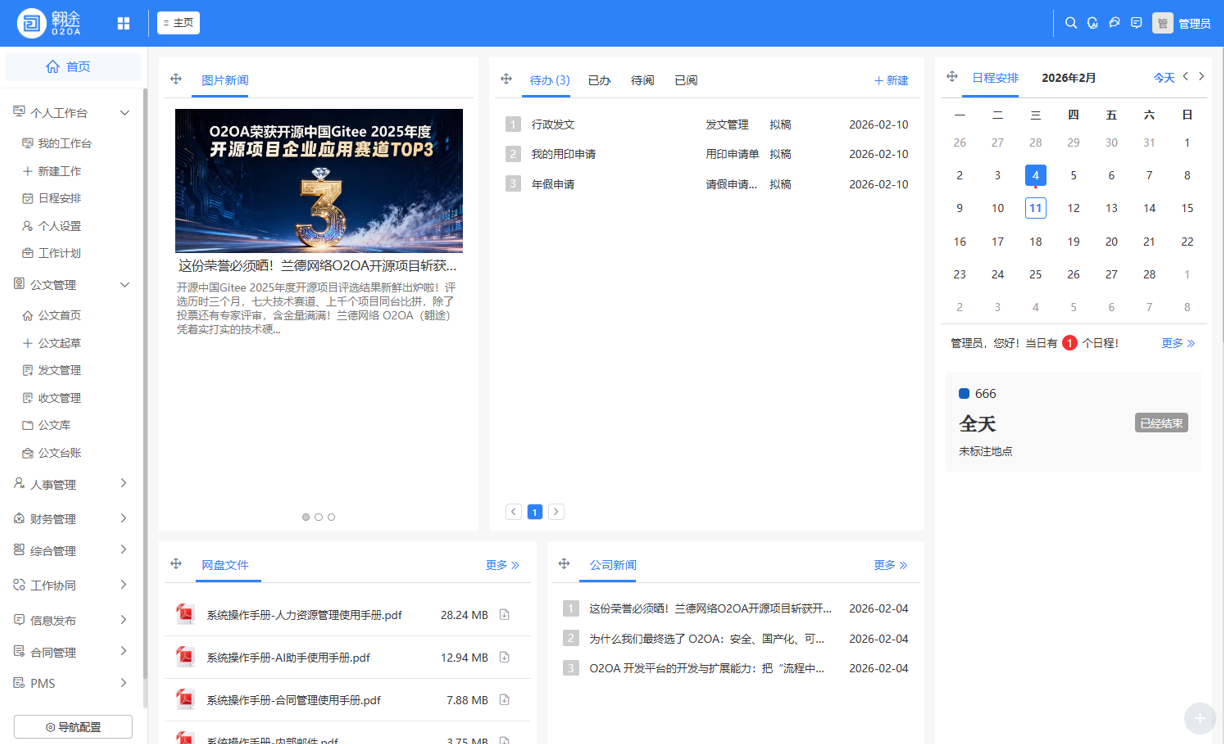
Task: Select the third carousel dot indicator
Action: click(331, 517)
